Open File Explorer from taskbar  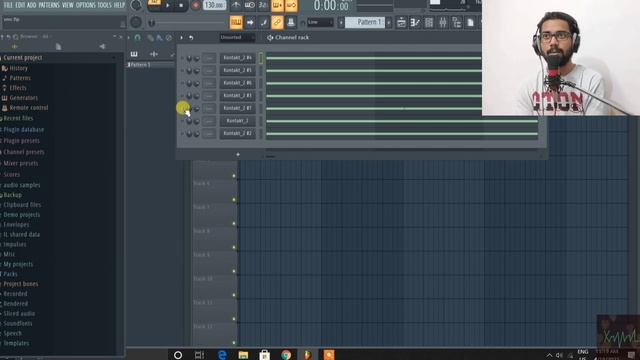(243, 355)
